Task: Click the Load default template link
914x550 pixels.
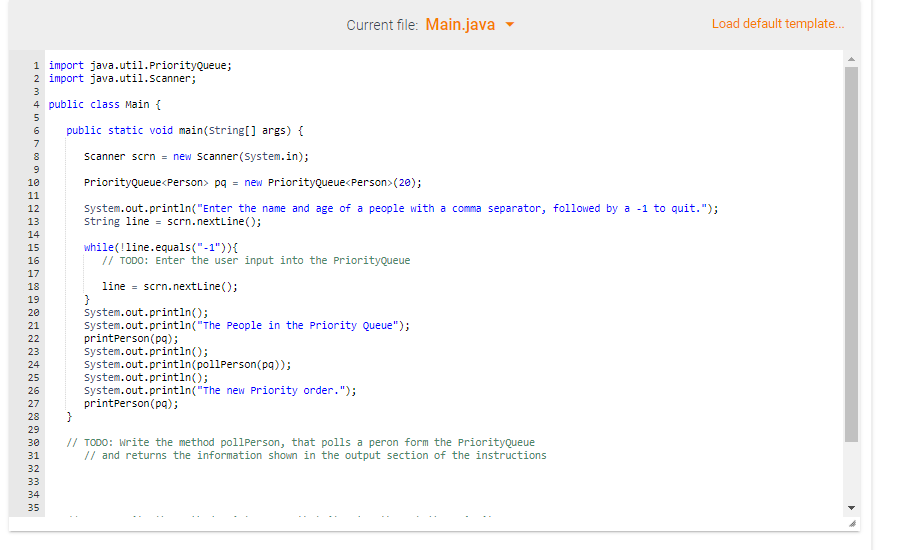Action: 778,24
